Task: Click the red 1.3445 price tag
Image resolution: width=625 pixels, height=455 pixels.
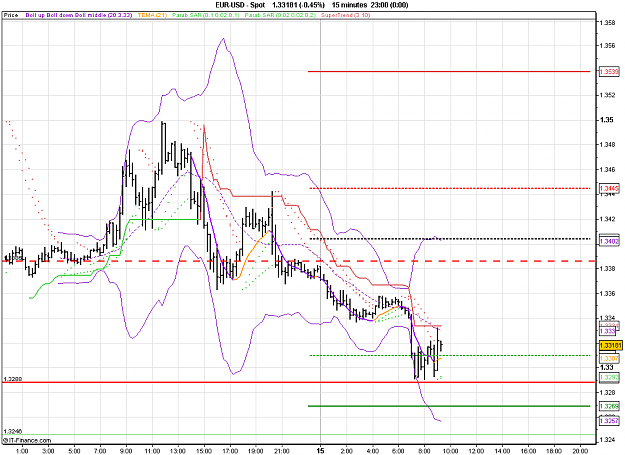Action: (609, 188)
